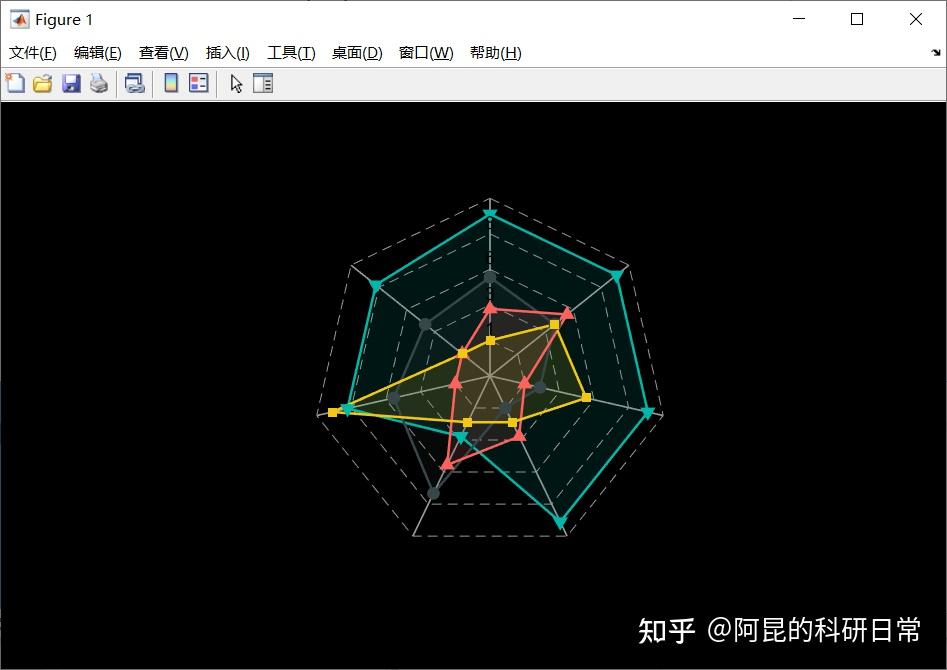Open the Property Inspector icon
This screenshot has height=670, width=947.
pyautogui.click(x=263, y=83)
